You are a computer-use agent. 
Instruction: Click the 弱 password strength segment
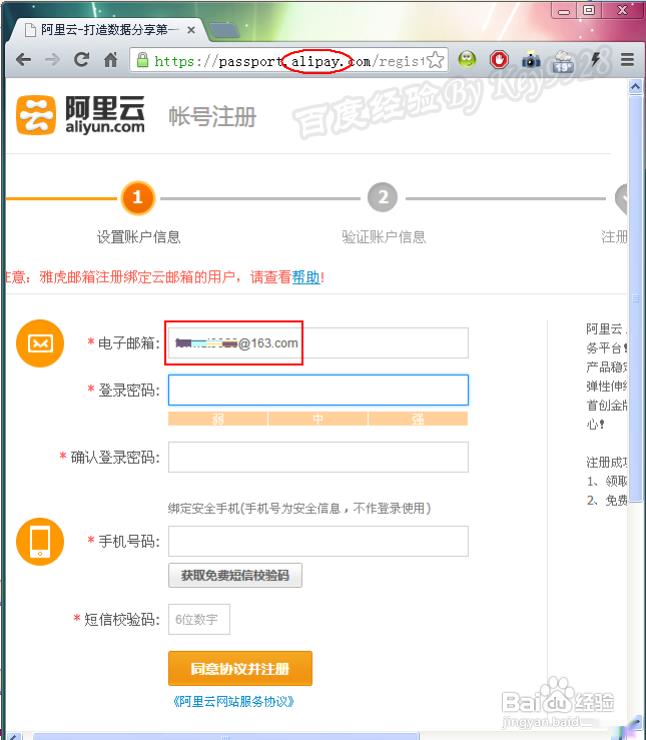pyautogui.click(x=218, y=419)
